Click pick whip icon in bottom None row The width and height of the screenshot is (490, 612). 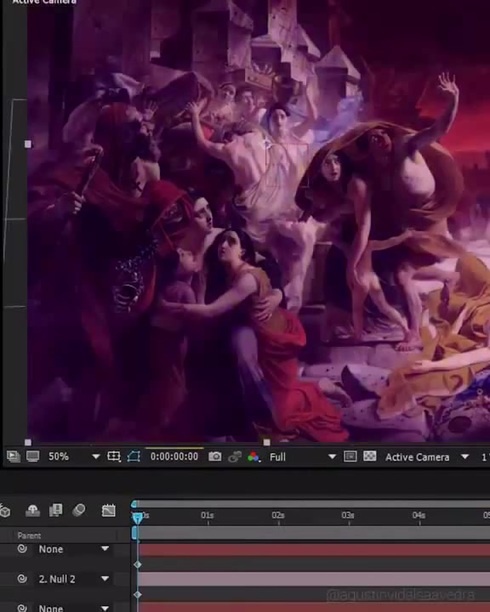(x=23, y=608)
